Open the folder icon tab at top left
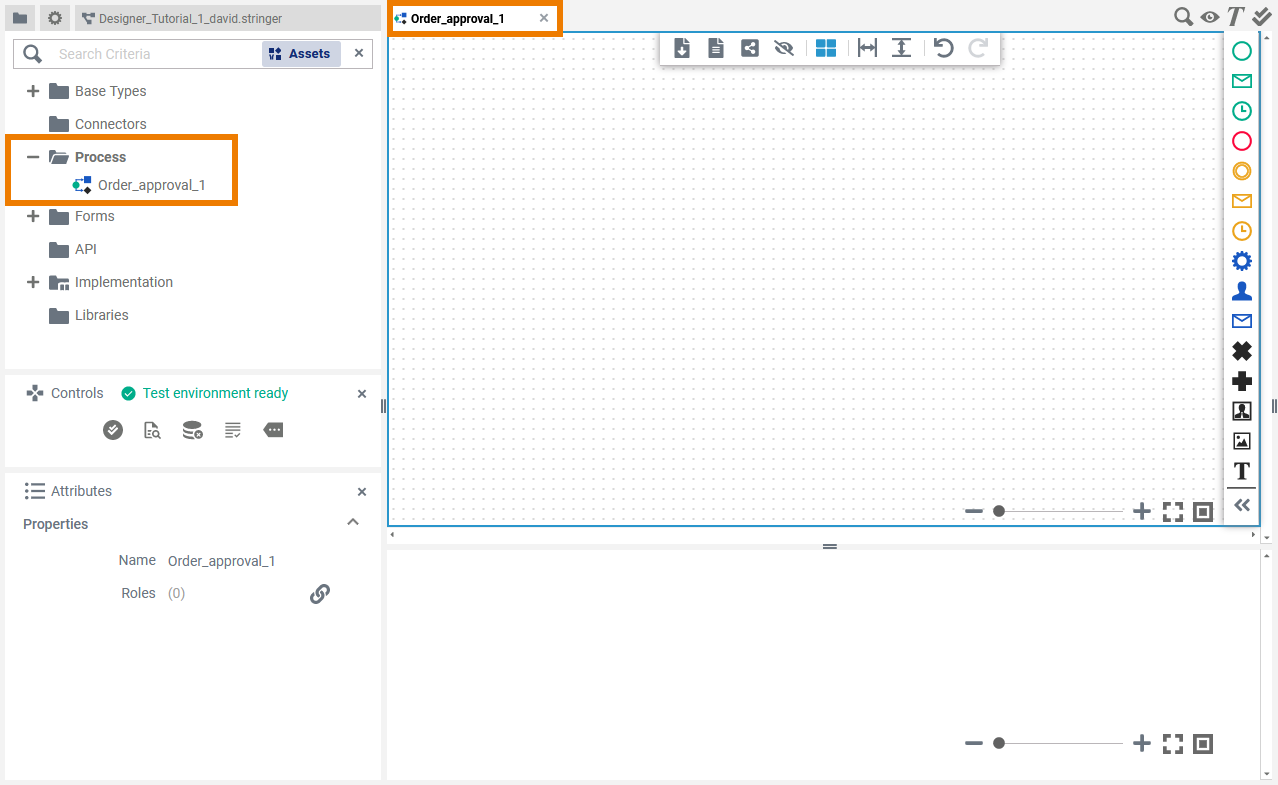The width and height of the screenshot is (1278, 785). click(x=20, y=18)
